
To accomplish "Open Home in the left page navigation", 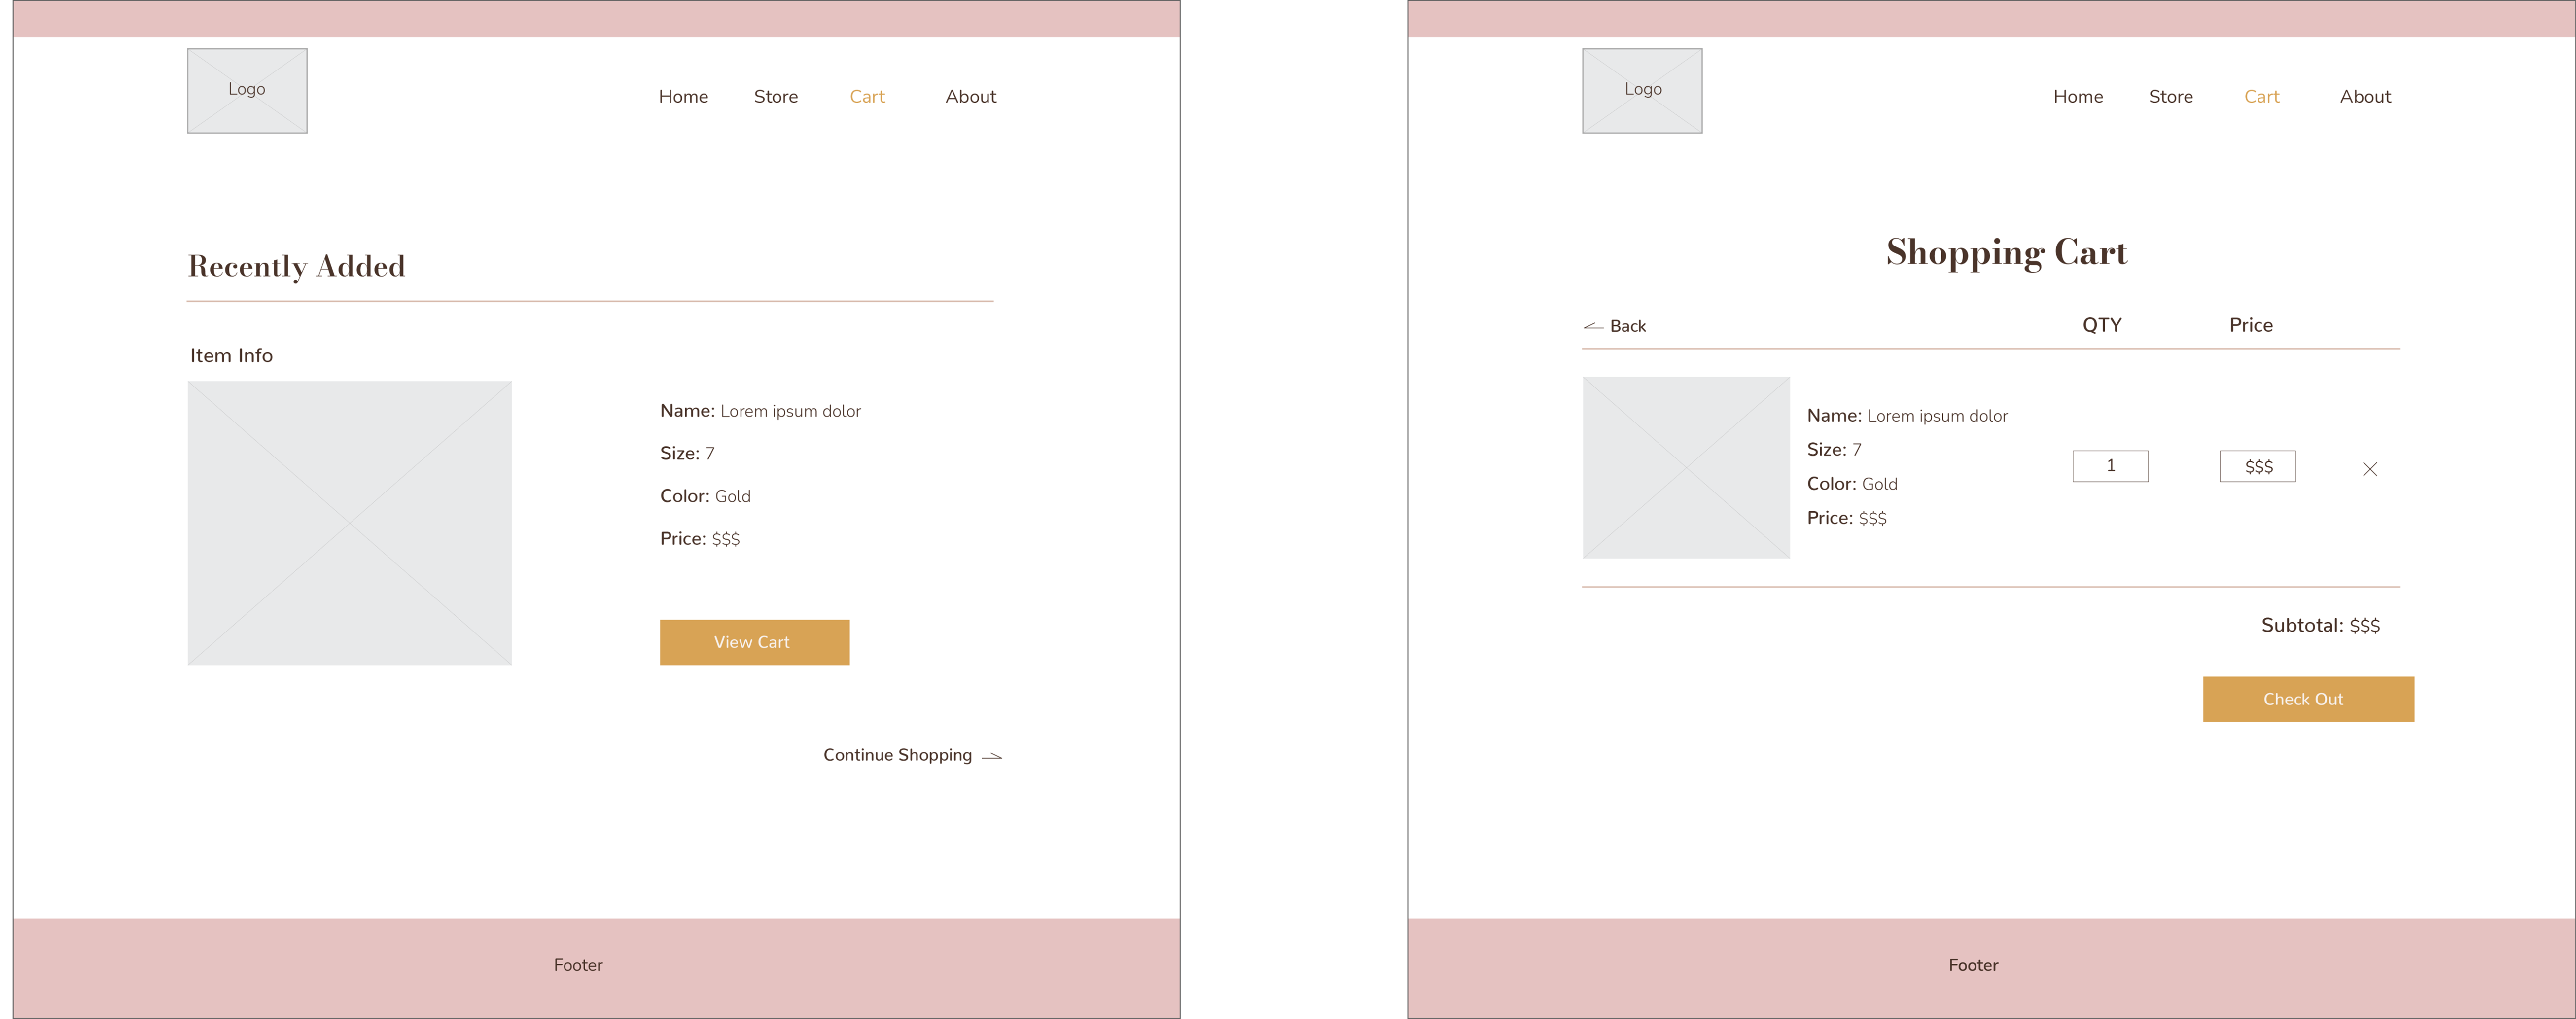I will [683, 97].
